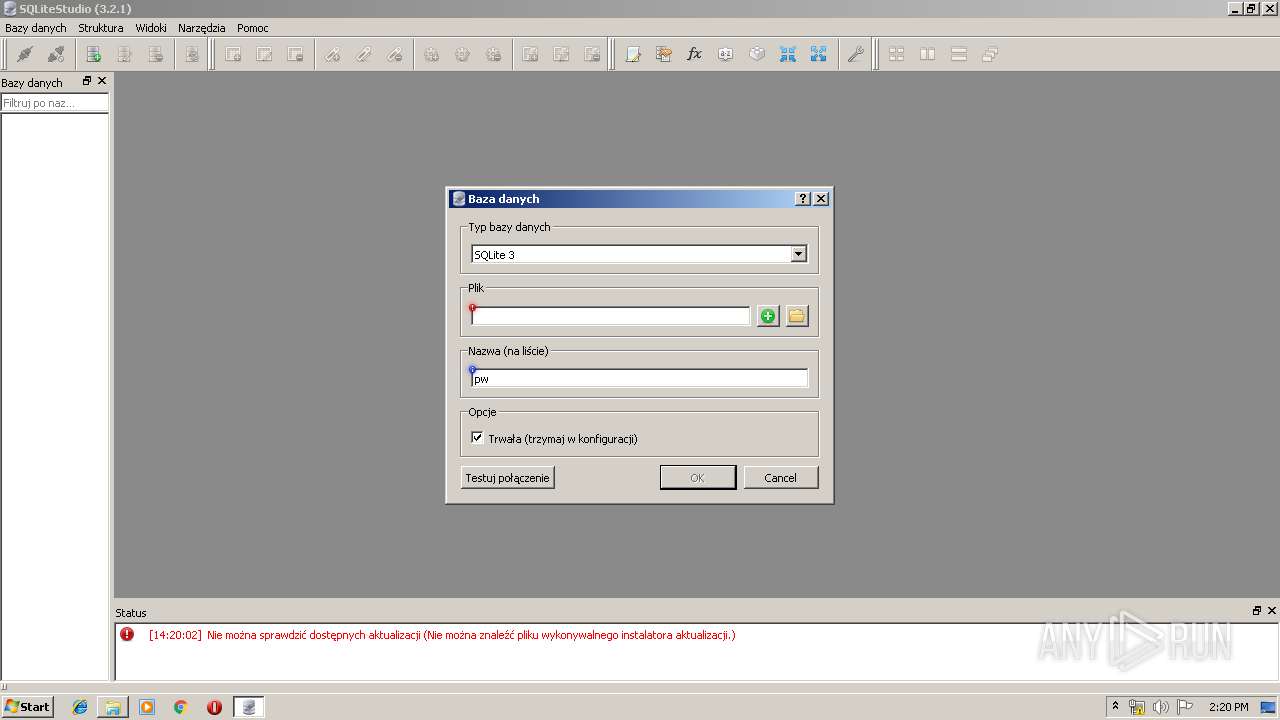Click the Edit table toolbar icon
This screenshot has width=1280, height=720.
(264, 55)
